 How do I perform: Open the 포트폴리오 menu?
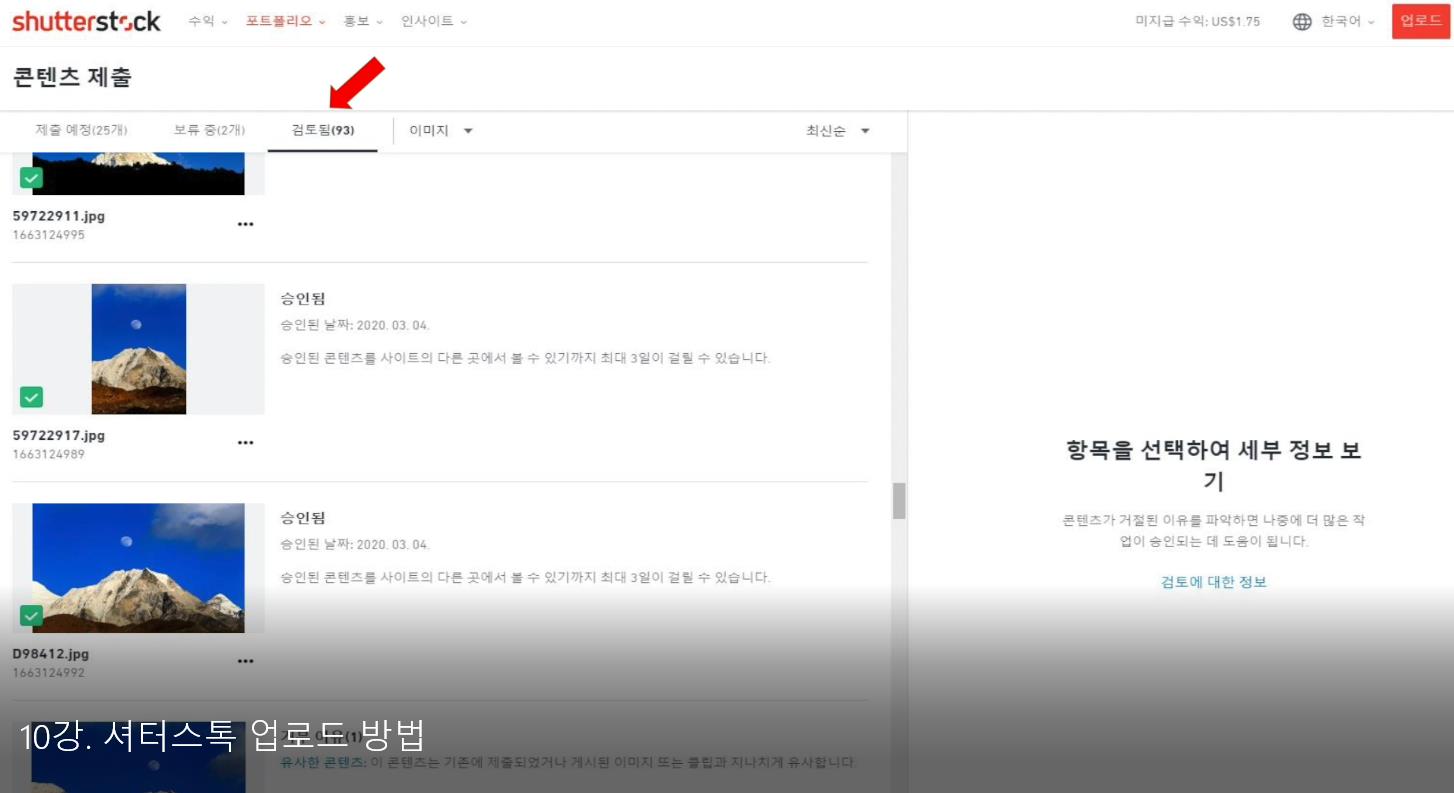286,21
